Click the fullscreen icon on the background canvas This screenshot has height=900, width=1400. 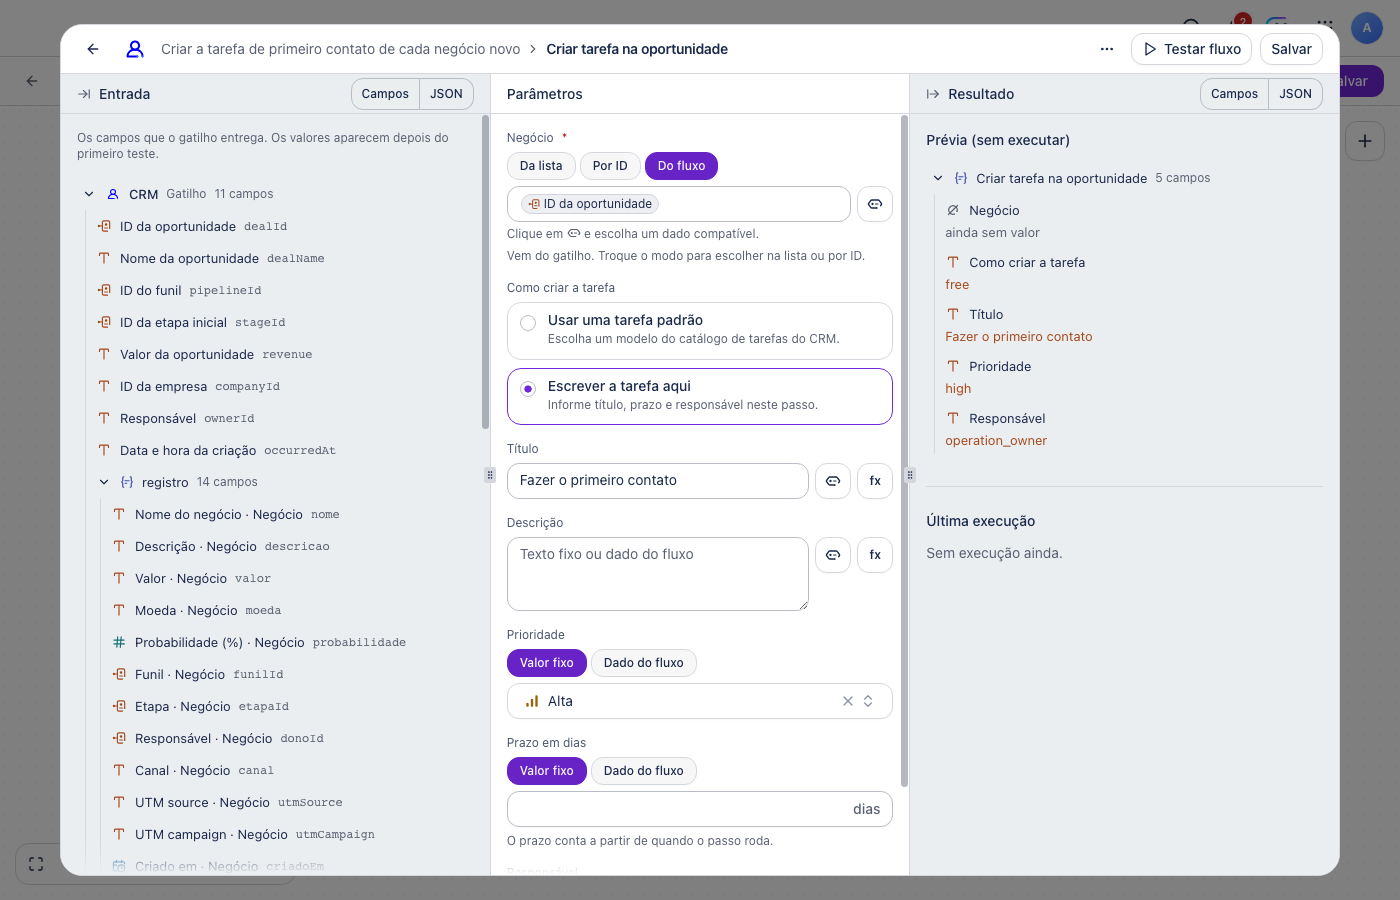[36, 864]
